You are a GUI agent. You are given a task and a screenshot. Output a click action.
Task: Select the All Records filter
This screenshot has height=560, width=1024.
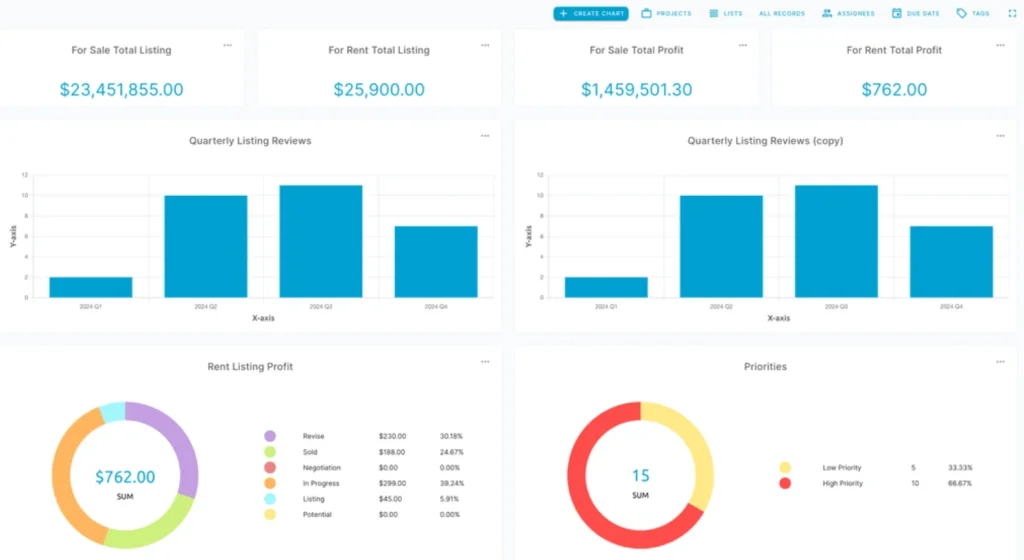pyautogui.click(x=782, y=14)
